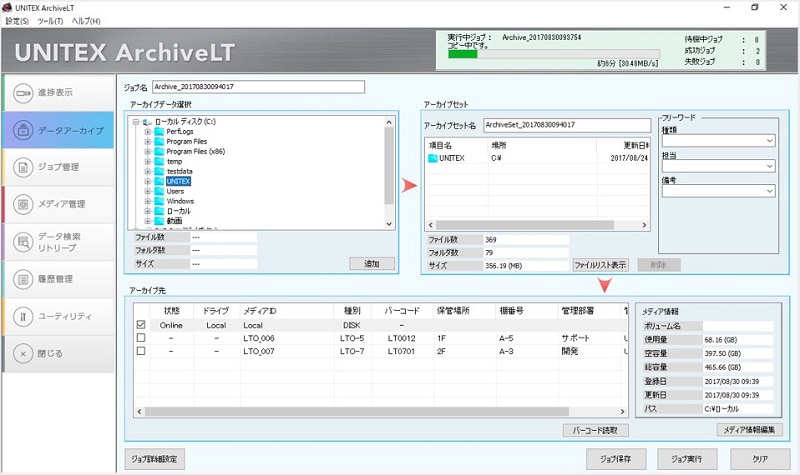Open the 進捗表示 sidebar icon

click(x=23, y=93)
